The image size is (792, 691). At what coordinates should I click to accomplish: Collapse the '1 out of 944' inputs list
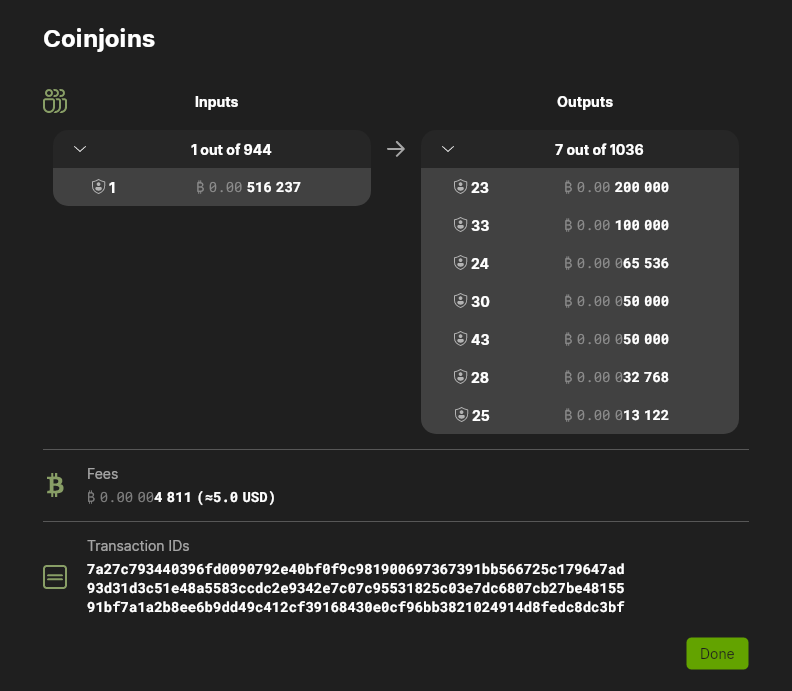tap(80, 149)
